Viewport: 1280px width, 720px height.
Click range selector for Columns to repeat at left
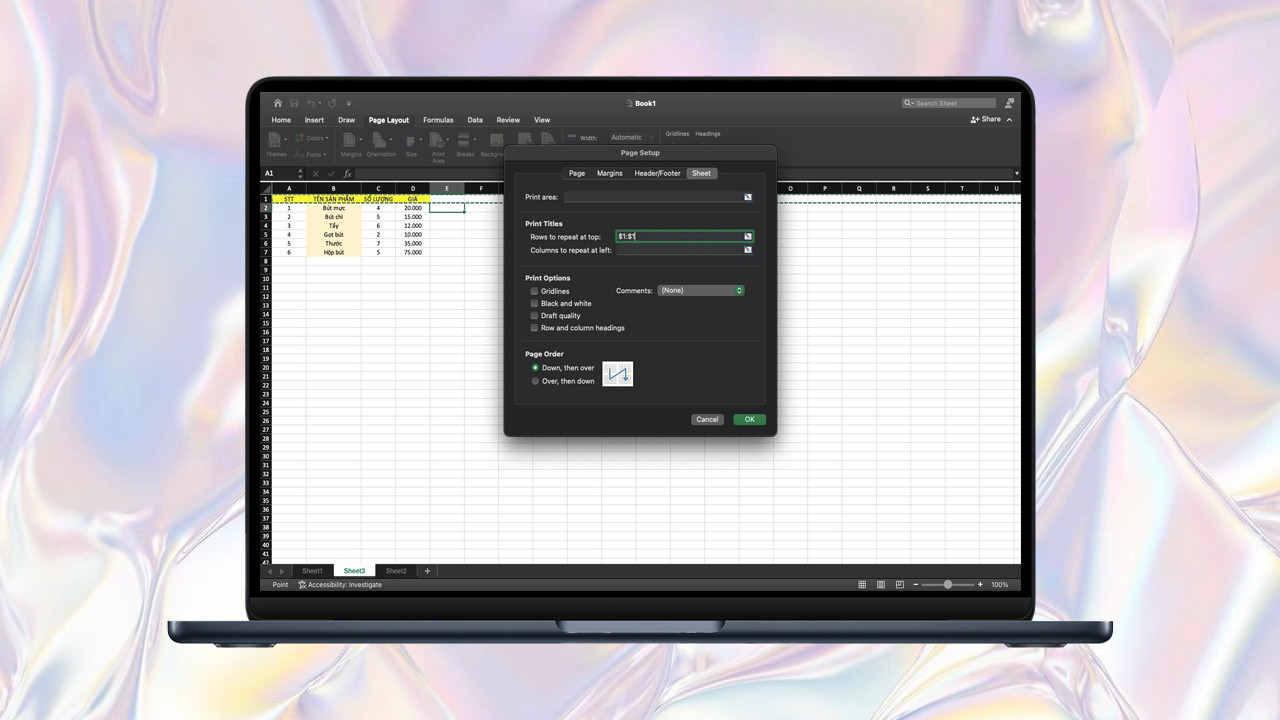click(x=747, y=250)
